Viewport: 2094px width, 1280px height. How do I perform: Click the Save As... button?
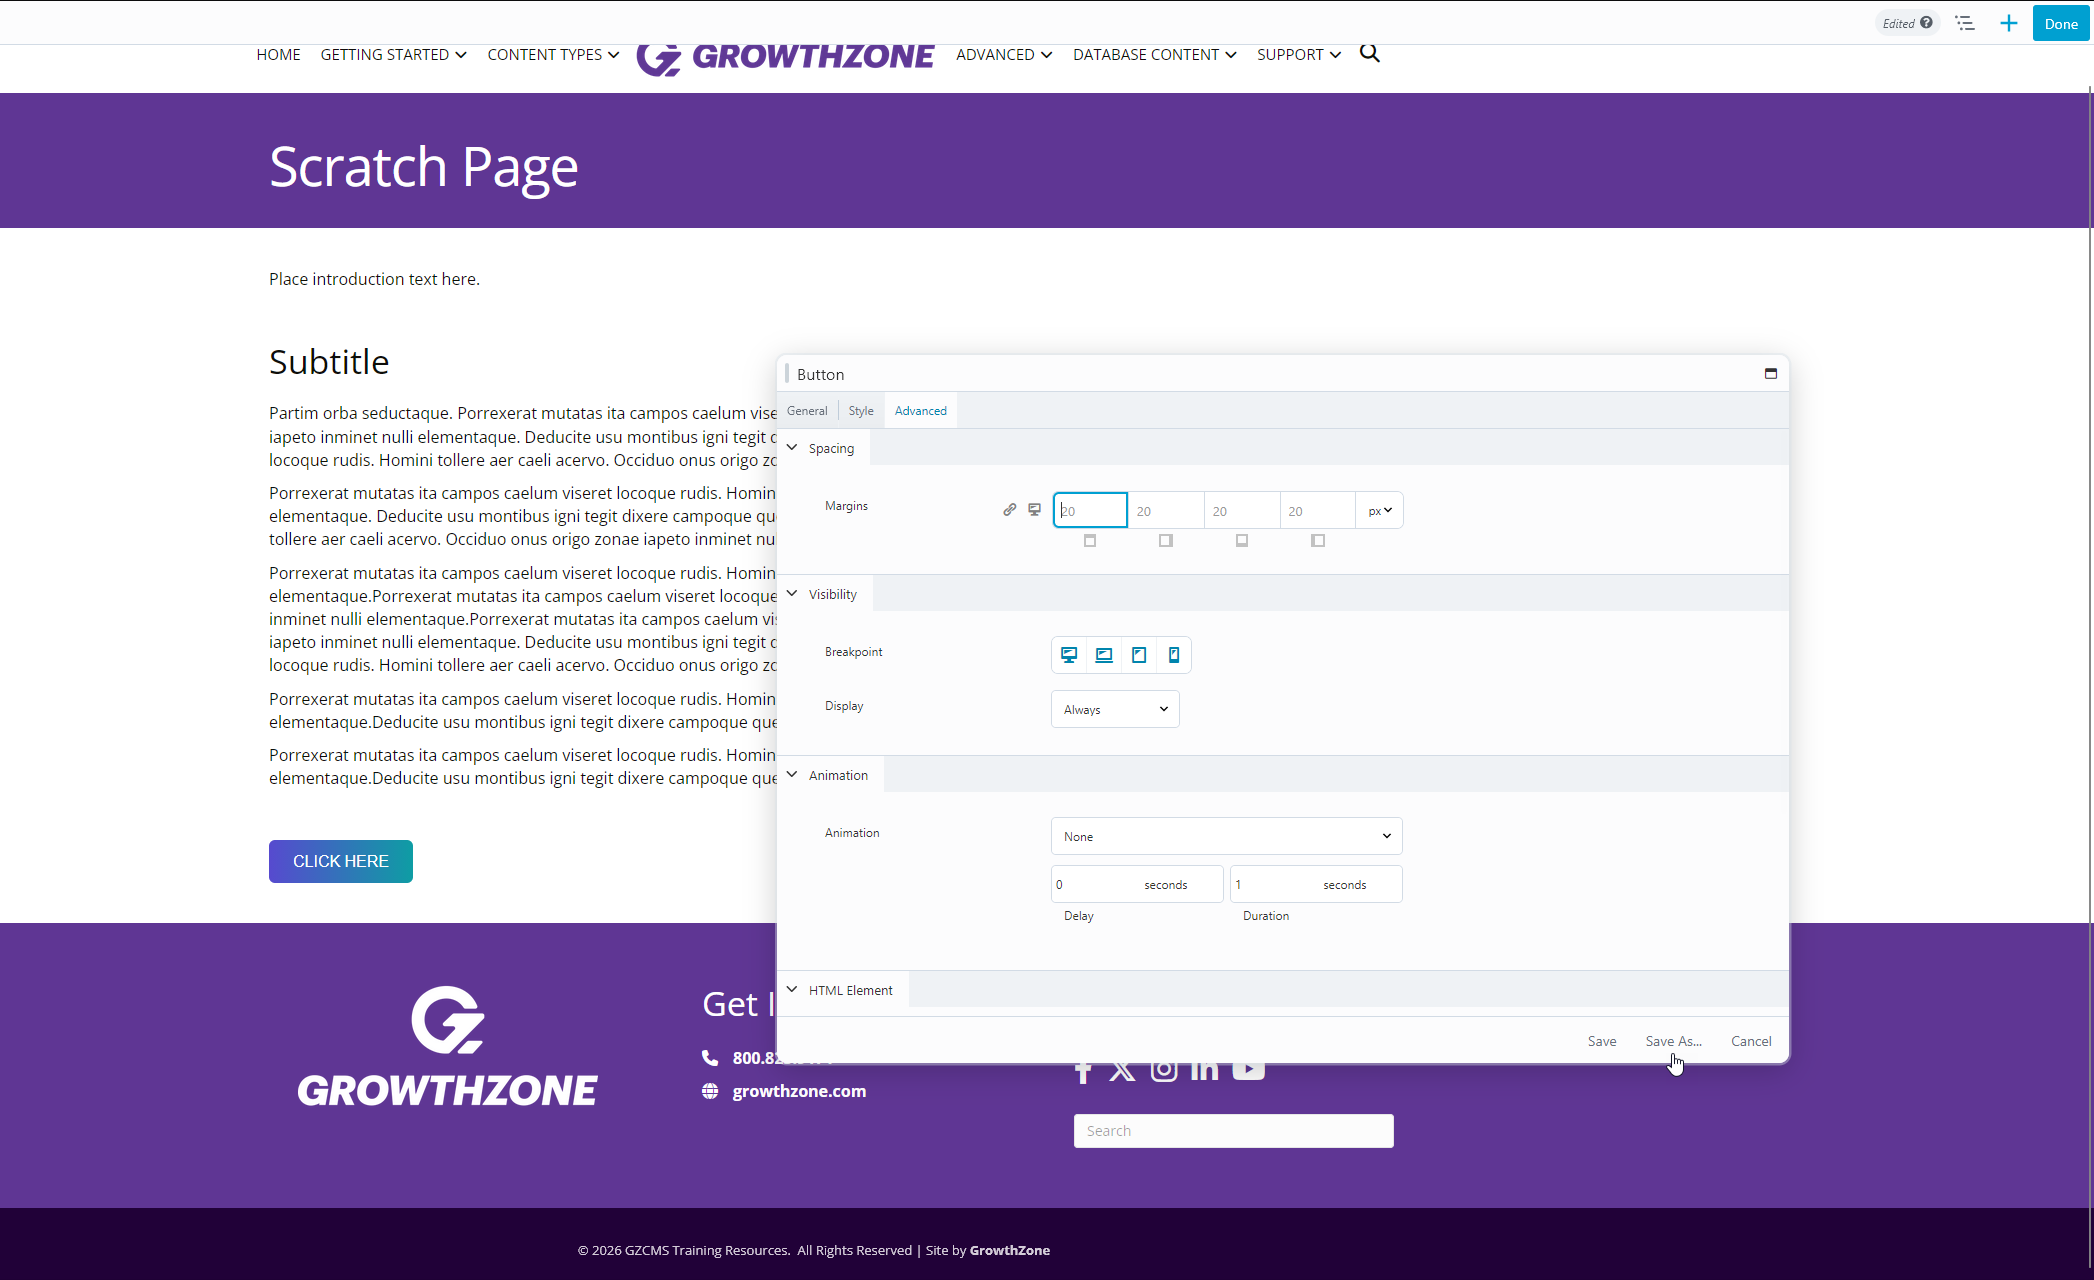(1673, 1041)
